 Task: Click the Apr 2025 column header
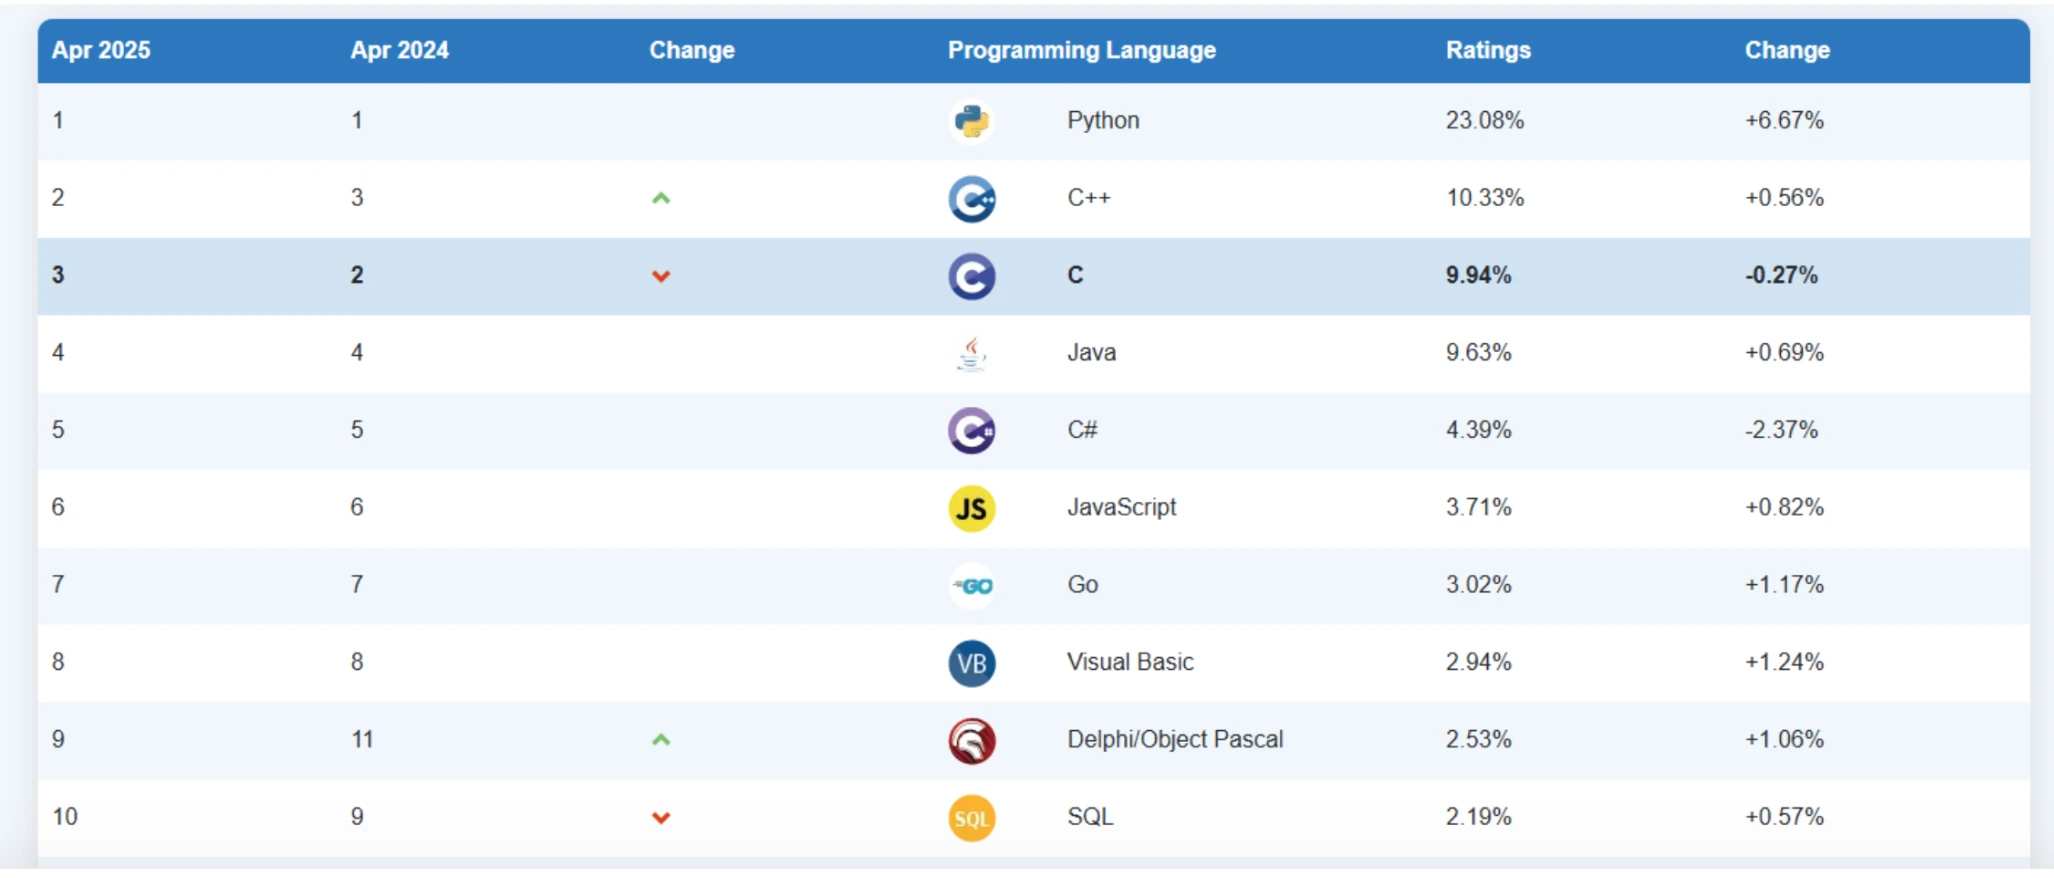[x=101, y=50]
